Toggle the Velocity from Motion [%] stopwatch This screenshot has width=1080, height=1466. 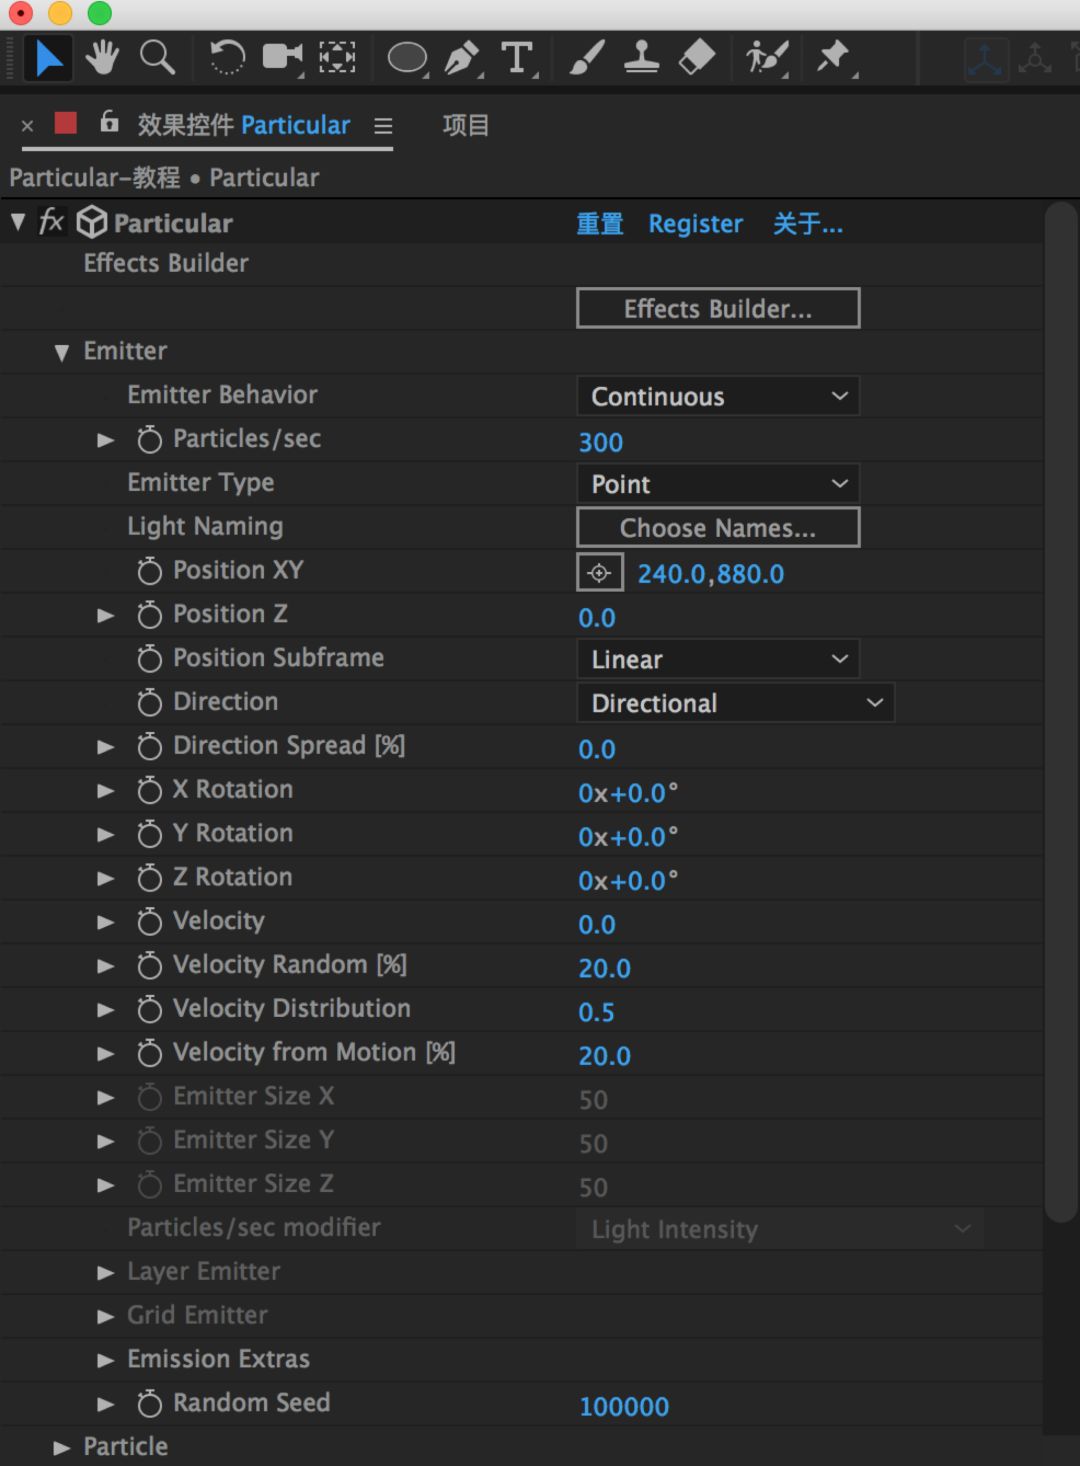pos(149,1053)
